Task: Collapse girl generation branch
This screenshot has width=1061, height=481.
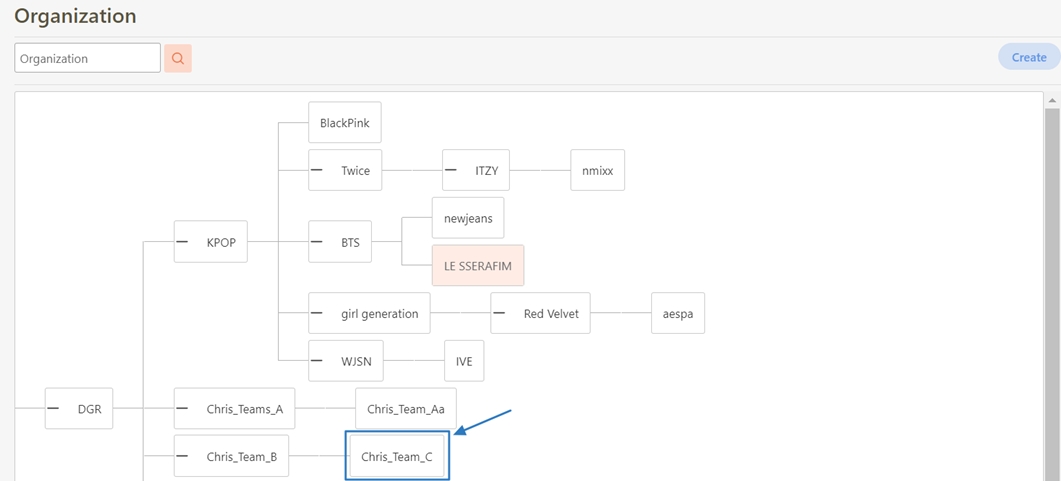Action: coord(317,313)
